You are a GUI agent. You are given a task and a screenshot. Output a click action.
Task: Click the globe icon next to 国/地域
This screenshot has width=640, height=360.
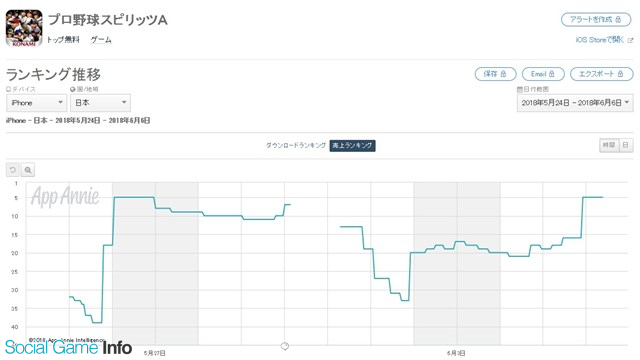click(x=73, y=89)
